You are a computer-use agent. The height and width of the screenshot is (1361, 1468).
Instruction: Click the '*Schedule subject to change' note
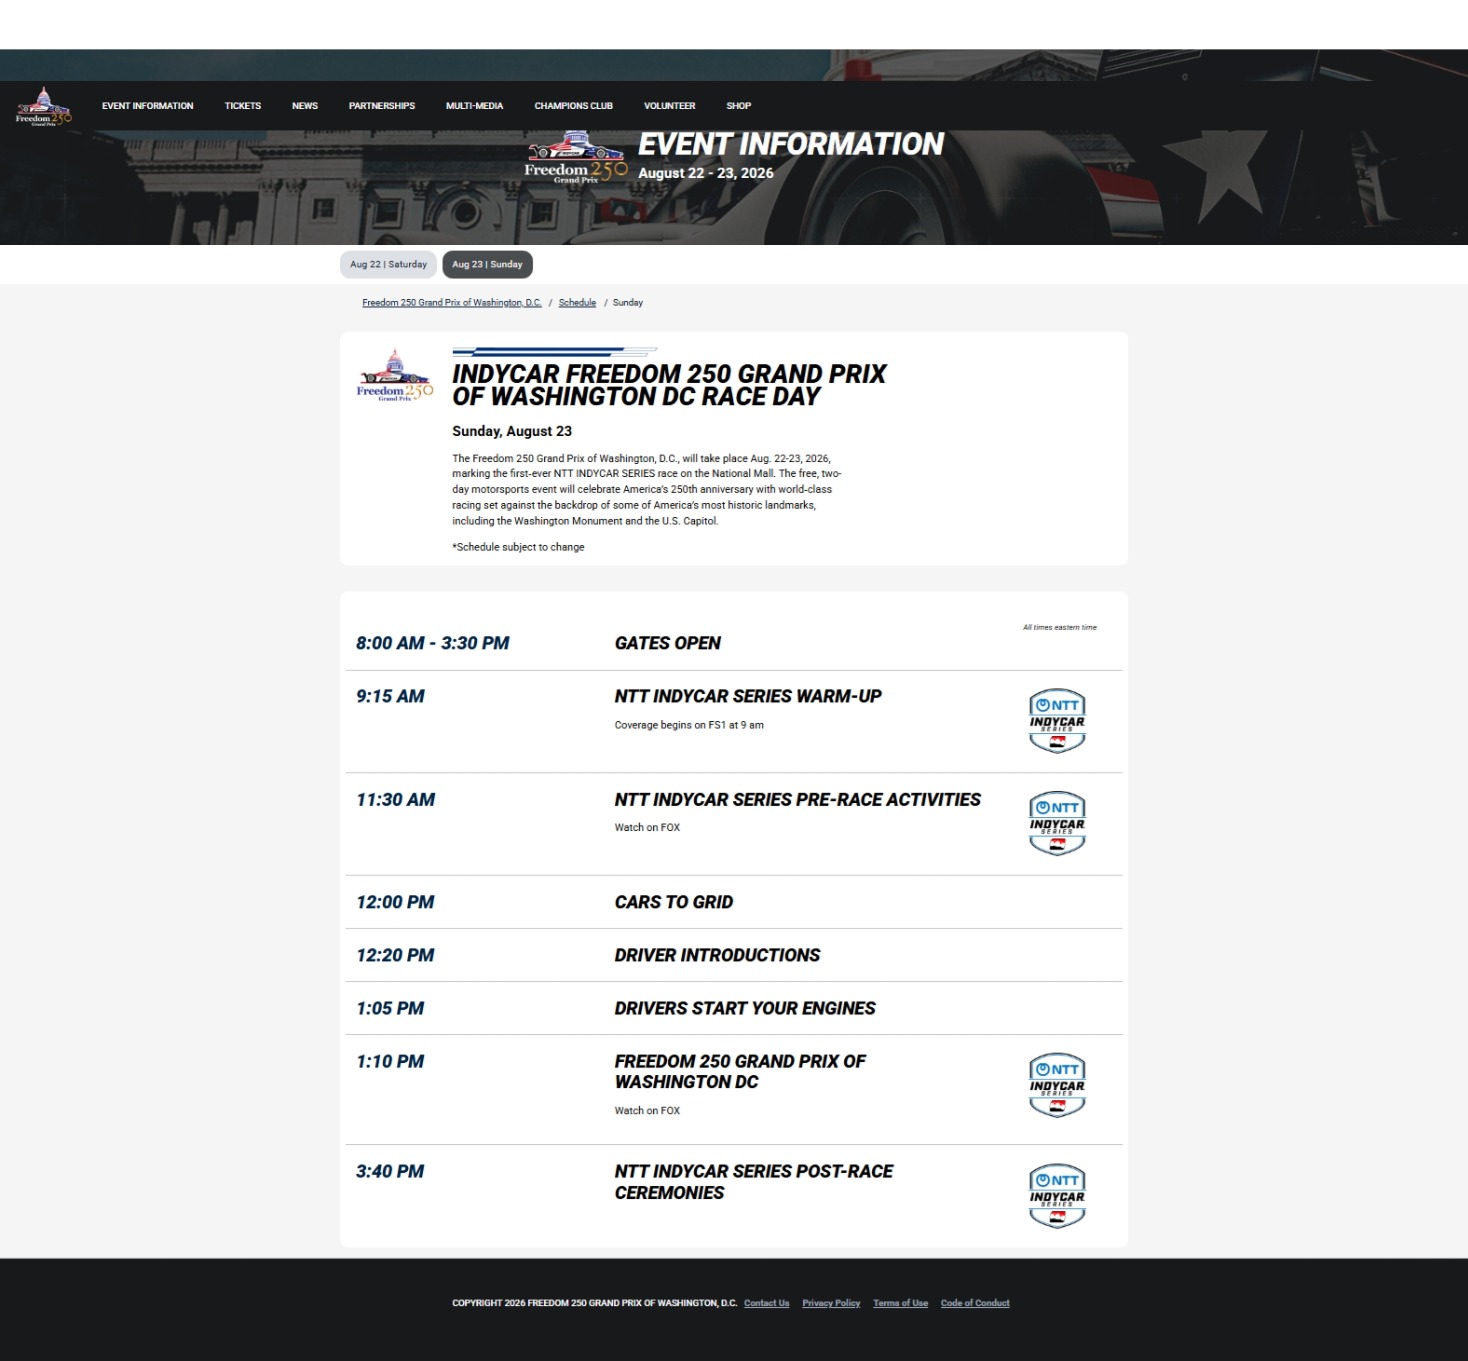518,547
